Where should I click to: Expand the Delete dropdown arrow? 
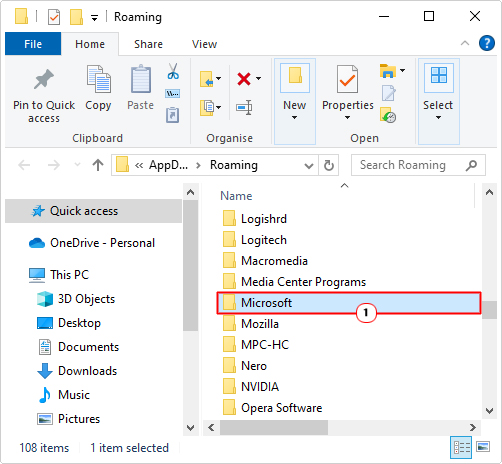tap(259, 79)
